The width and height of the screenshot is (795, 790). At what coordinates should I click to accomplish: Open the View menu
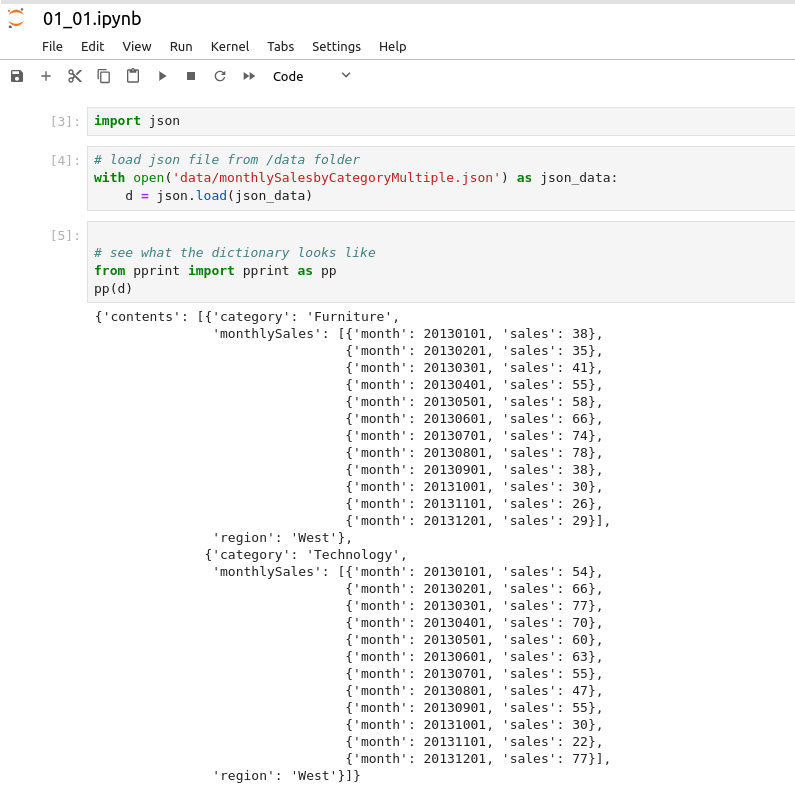coord(137,46)
